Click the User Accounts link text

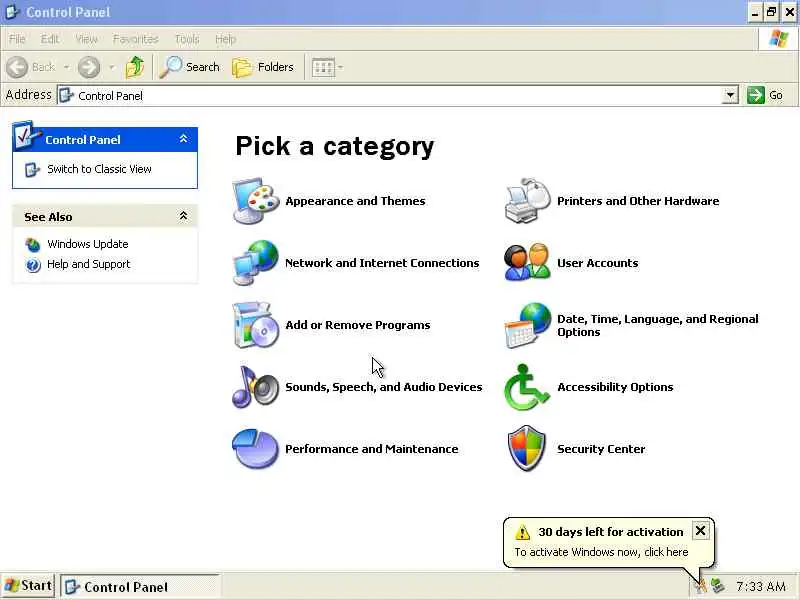597,263
